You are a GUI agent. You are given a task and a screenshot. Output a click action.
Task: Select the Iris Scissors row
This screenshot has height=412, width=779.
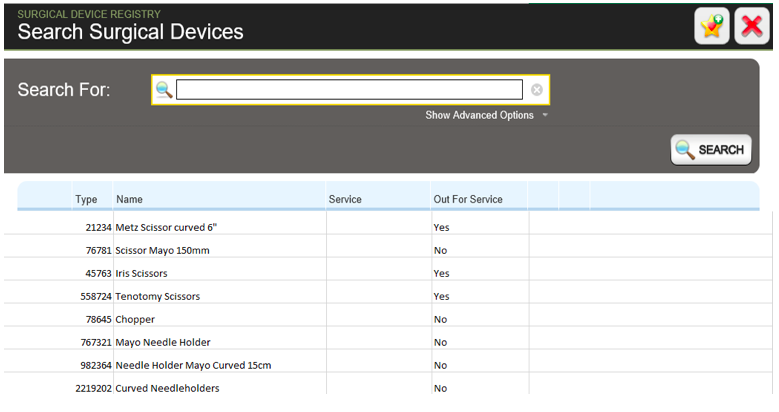[x=141, y=273]
